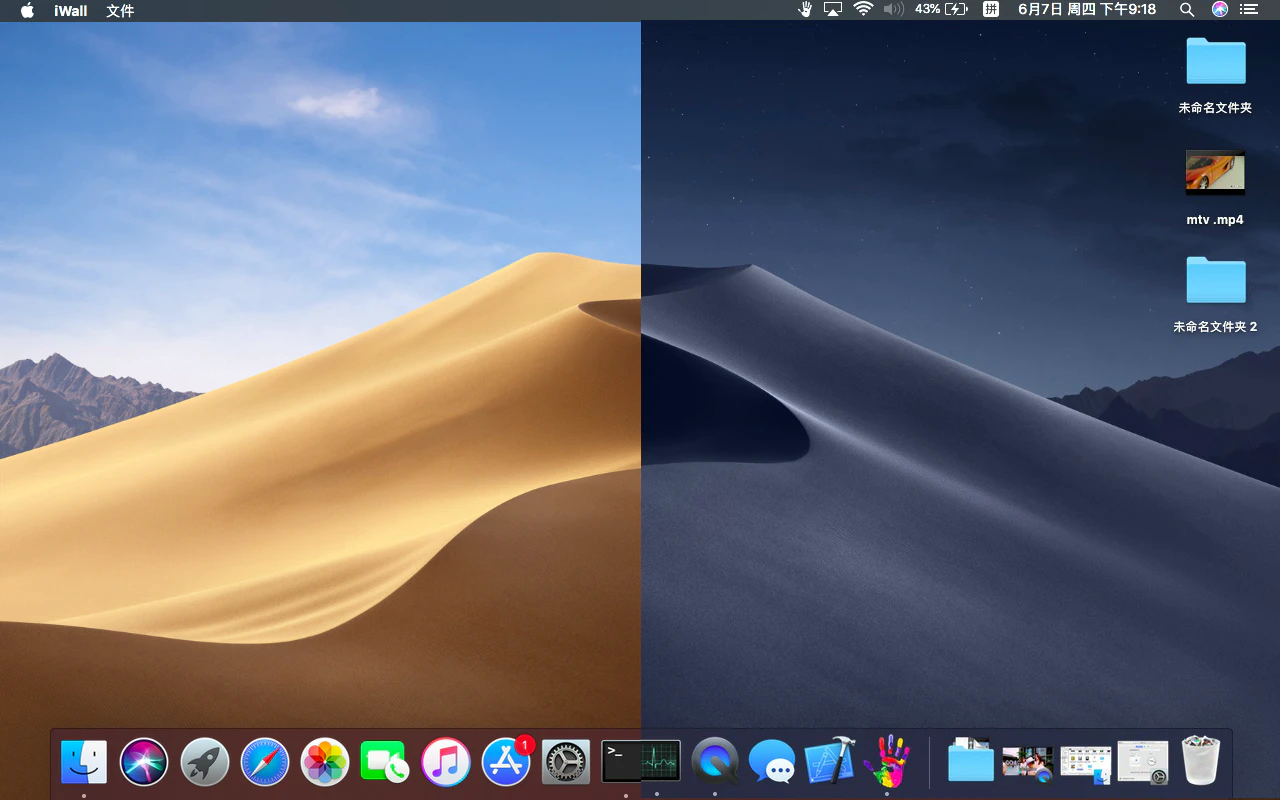Open the blue folder stack in Dock
1280x800 pixels.
coord(971,762)
